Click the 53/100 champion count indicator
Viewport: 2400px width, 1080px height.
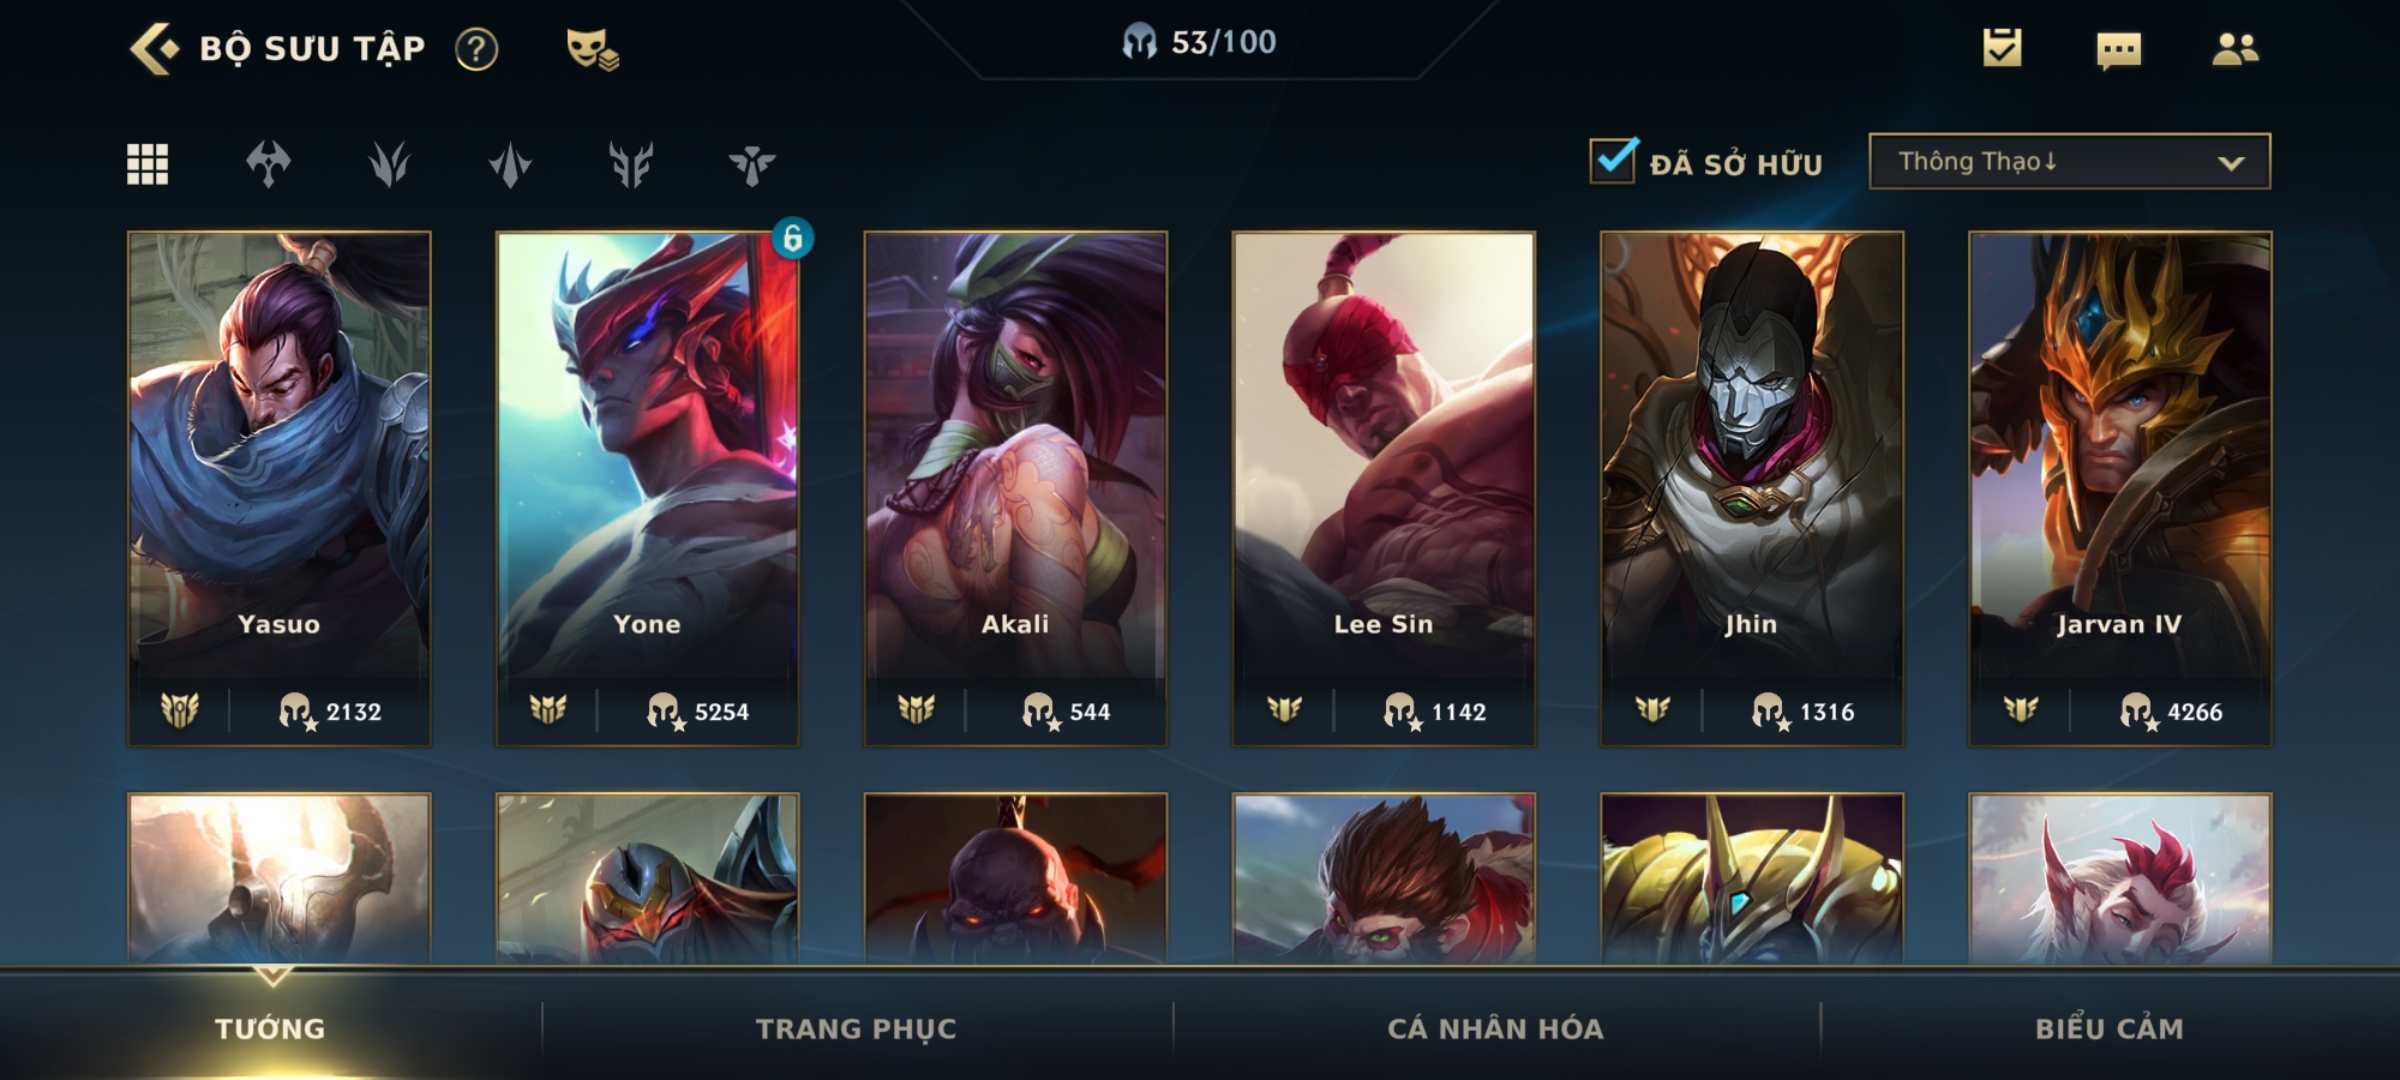click(x=1199, y=42)
